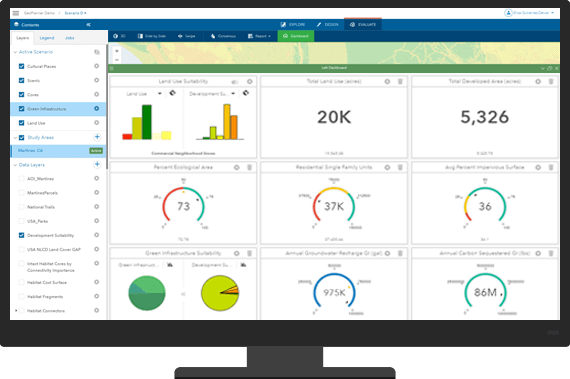570x379 pixels.
Task: Toggle 3D view
Action: pyautogui.click(x=119, y=36)
